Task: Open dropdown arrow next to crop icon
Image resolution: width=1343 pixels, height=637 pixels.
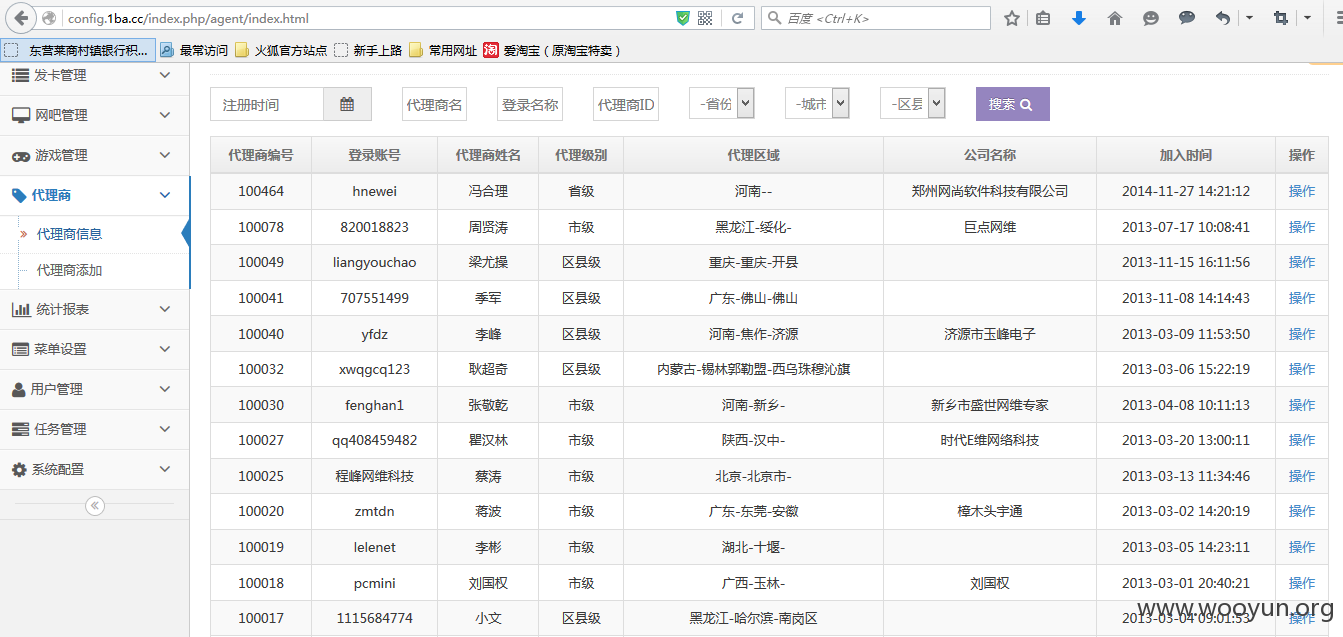Action: click(1307, 18)
